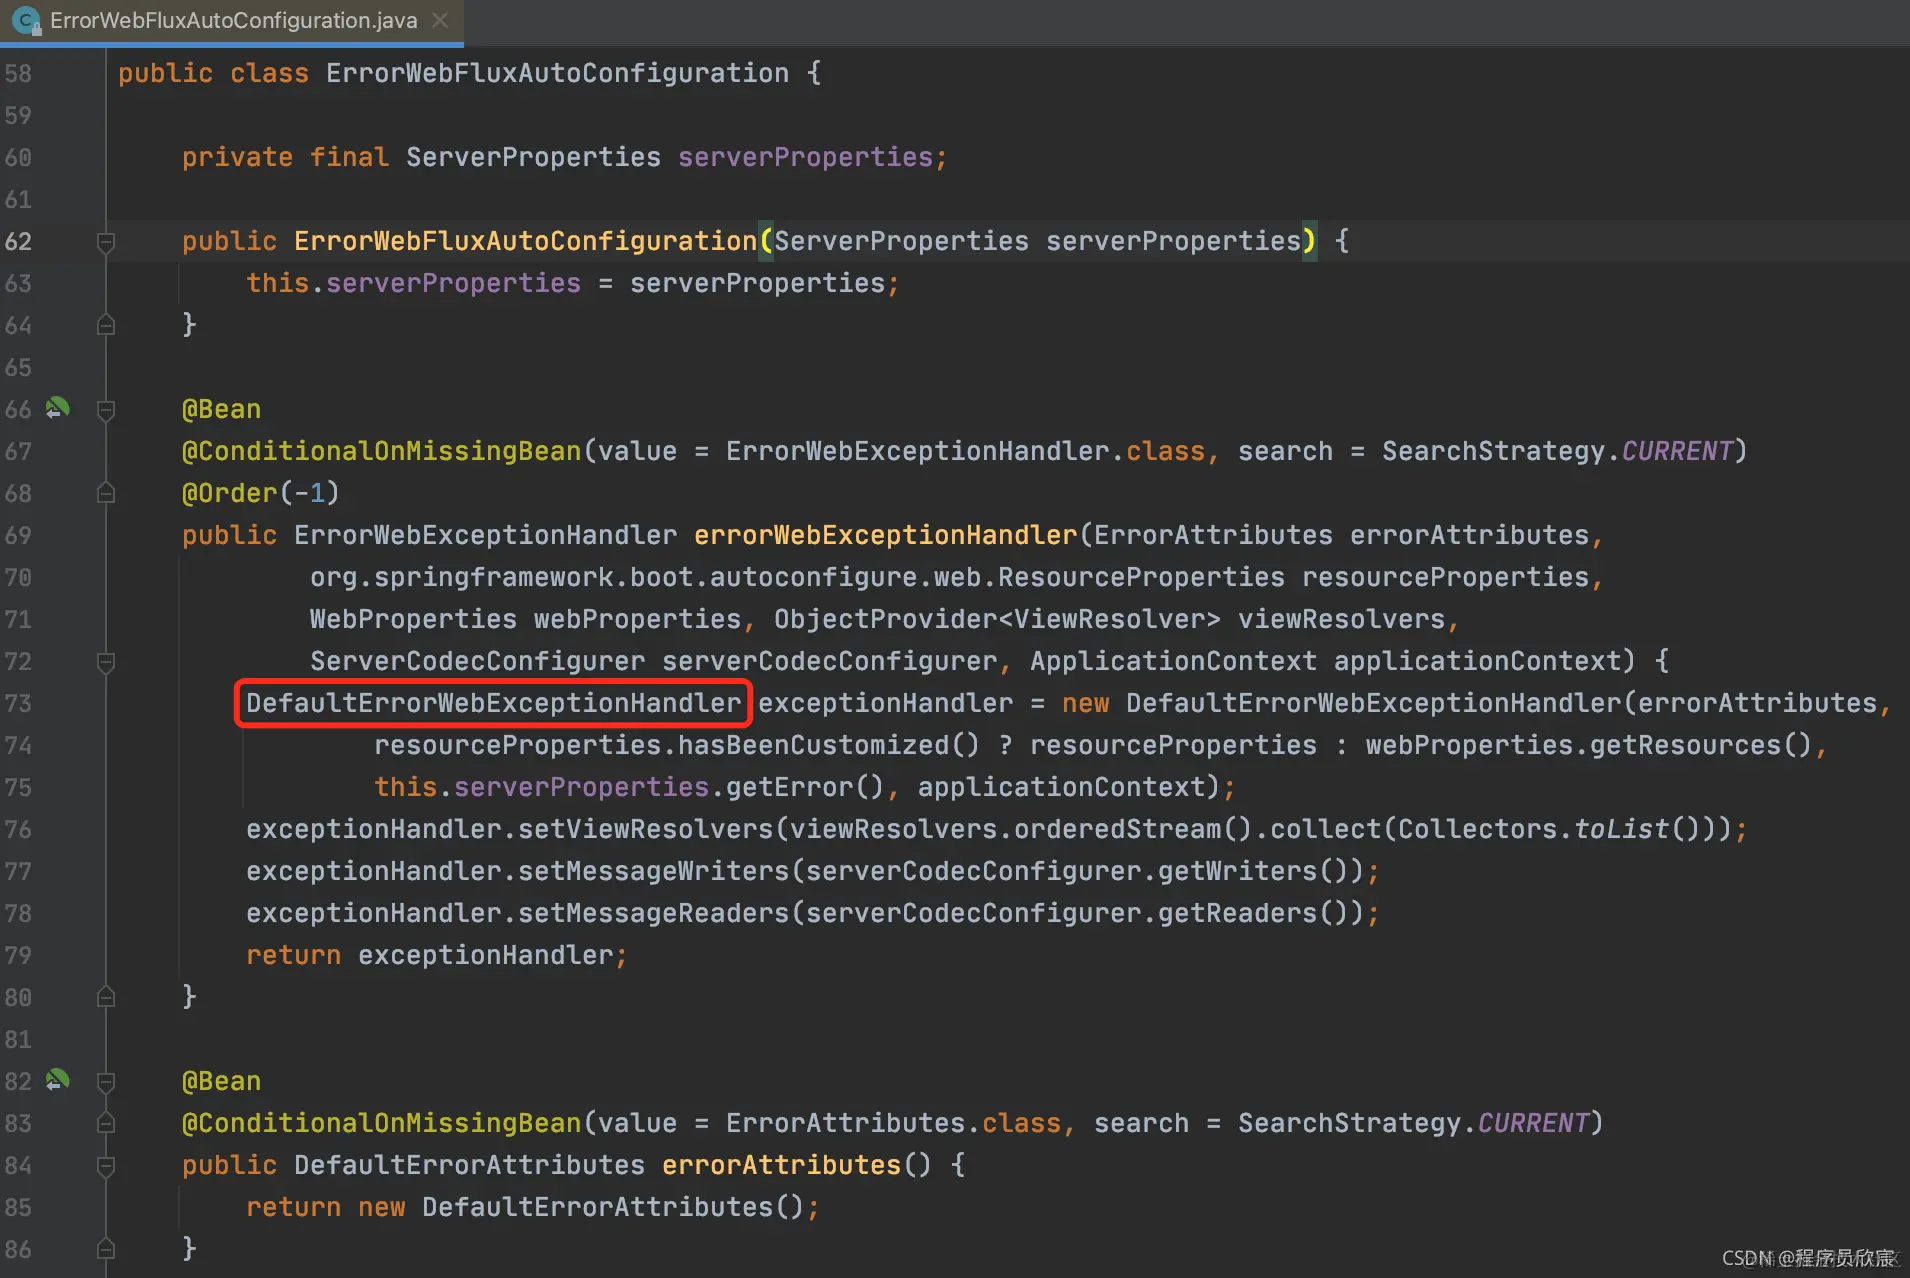The height and width of the screenshot is (1278, 1910).
Task: Click the @Order annotation on line 68
Action: pos(229,493)
